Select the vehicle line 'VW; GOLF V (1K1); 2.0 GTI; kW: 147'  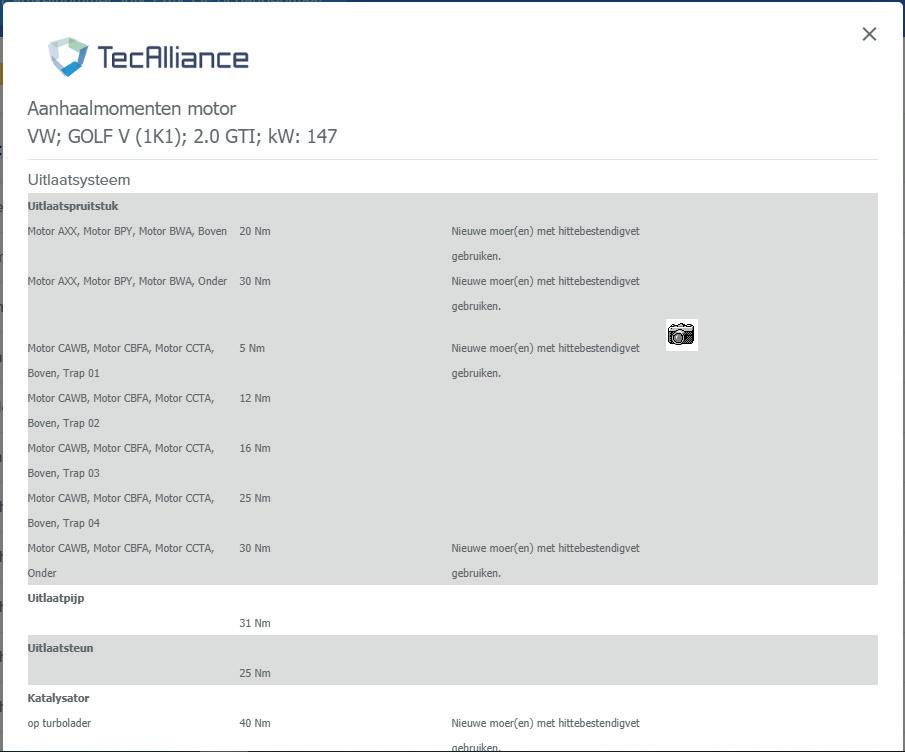pyautogui.click(x=182, y=137)
